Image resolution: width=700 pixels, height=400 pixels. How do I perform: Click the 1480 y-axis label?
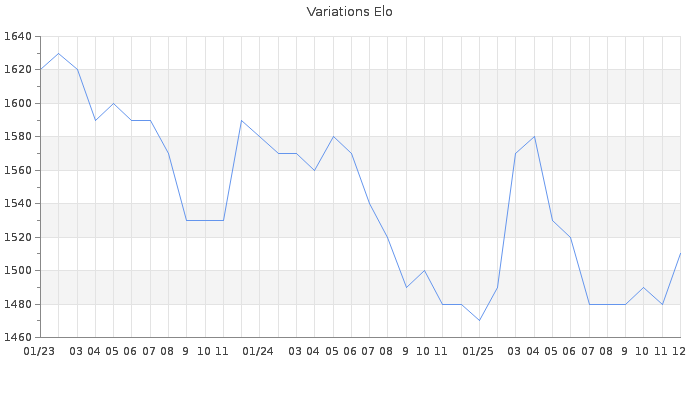[17, 304]
